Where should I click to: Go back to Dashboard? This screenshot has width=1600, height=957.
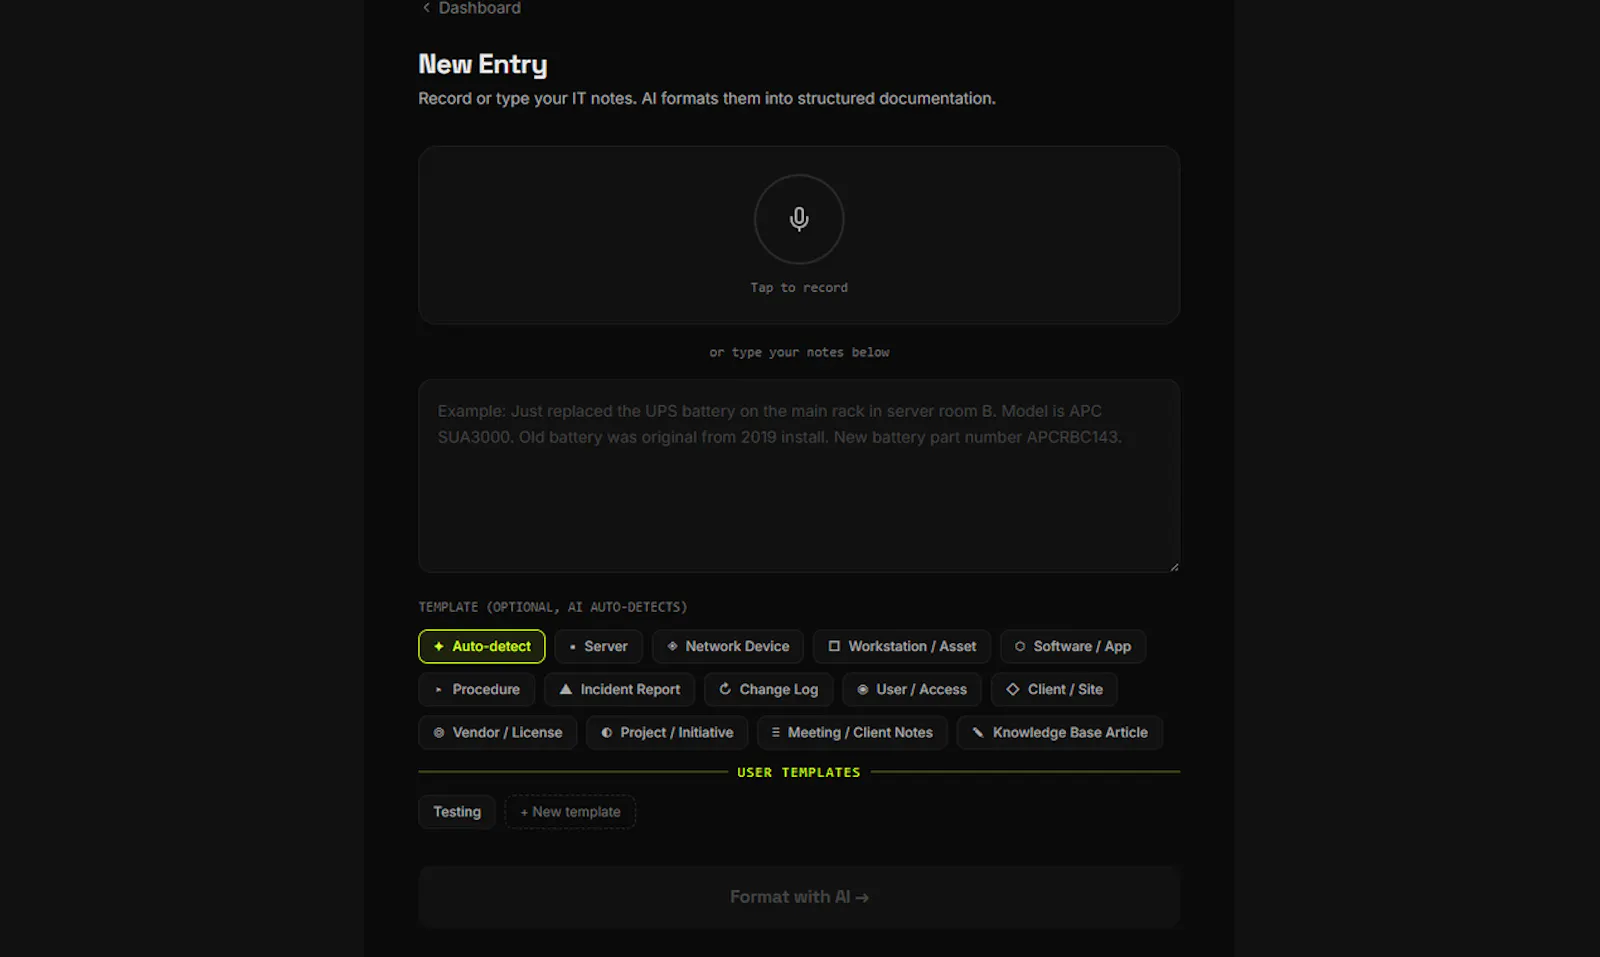(471, 8)
